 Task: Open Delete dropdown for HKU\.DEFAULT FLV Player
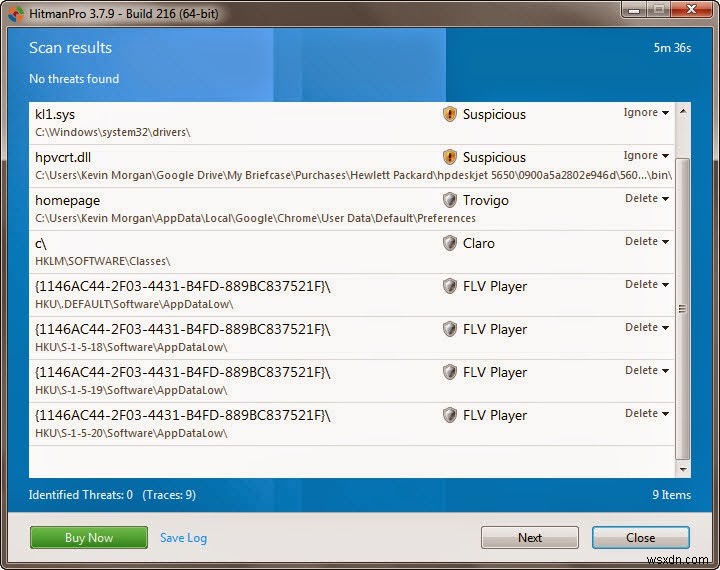pos(647,284)
